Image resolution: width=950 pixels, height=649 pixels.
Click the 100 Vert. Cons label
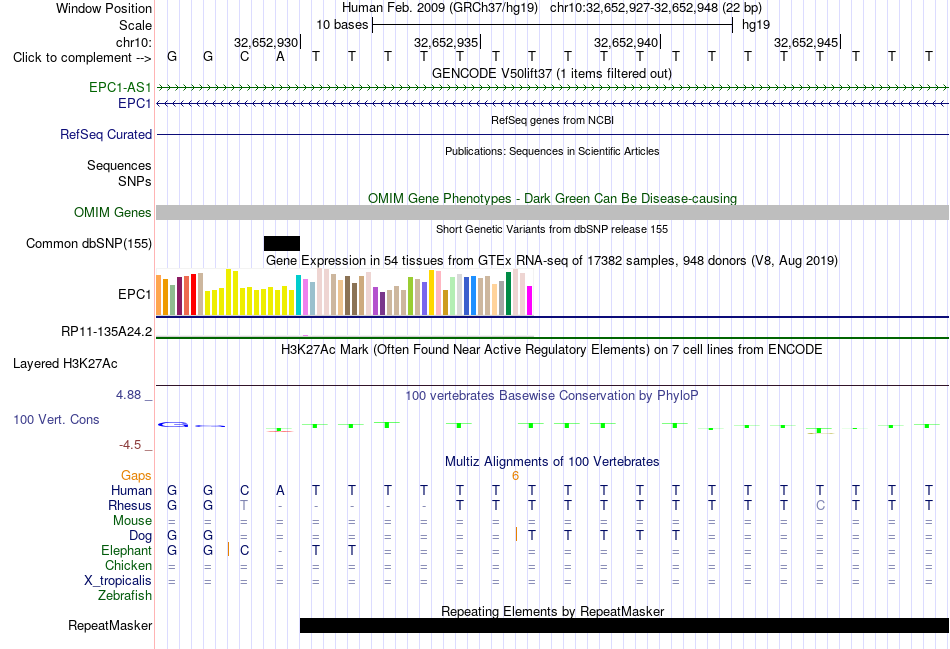click(56, 419)
